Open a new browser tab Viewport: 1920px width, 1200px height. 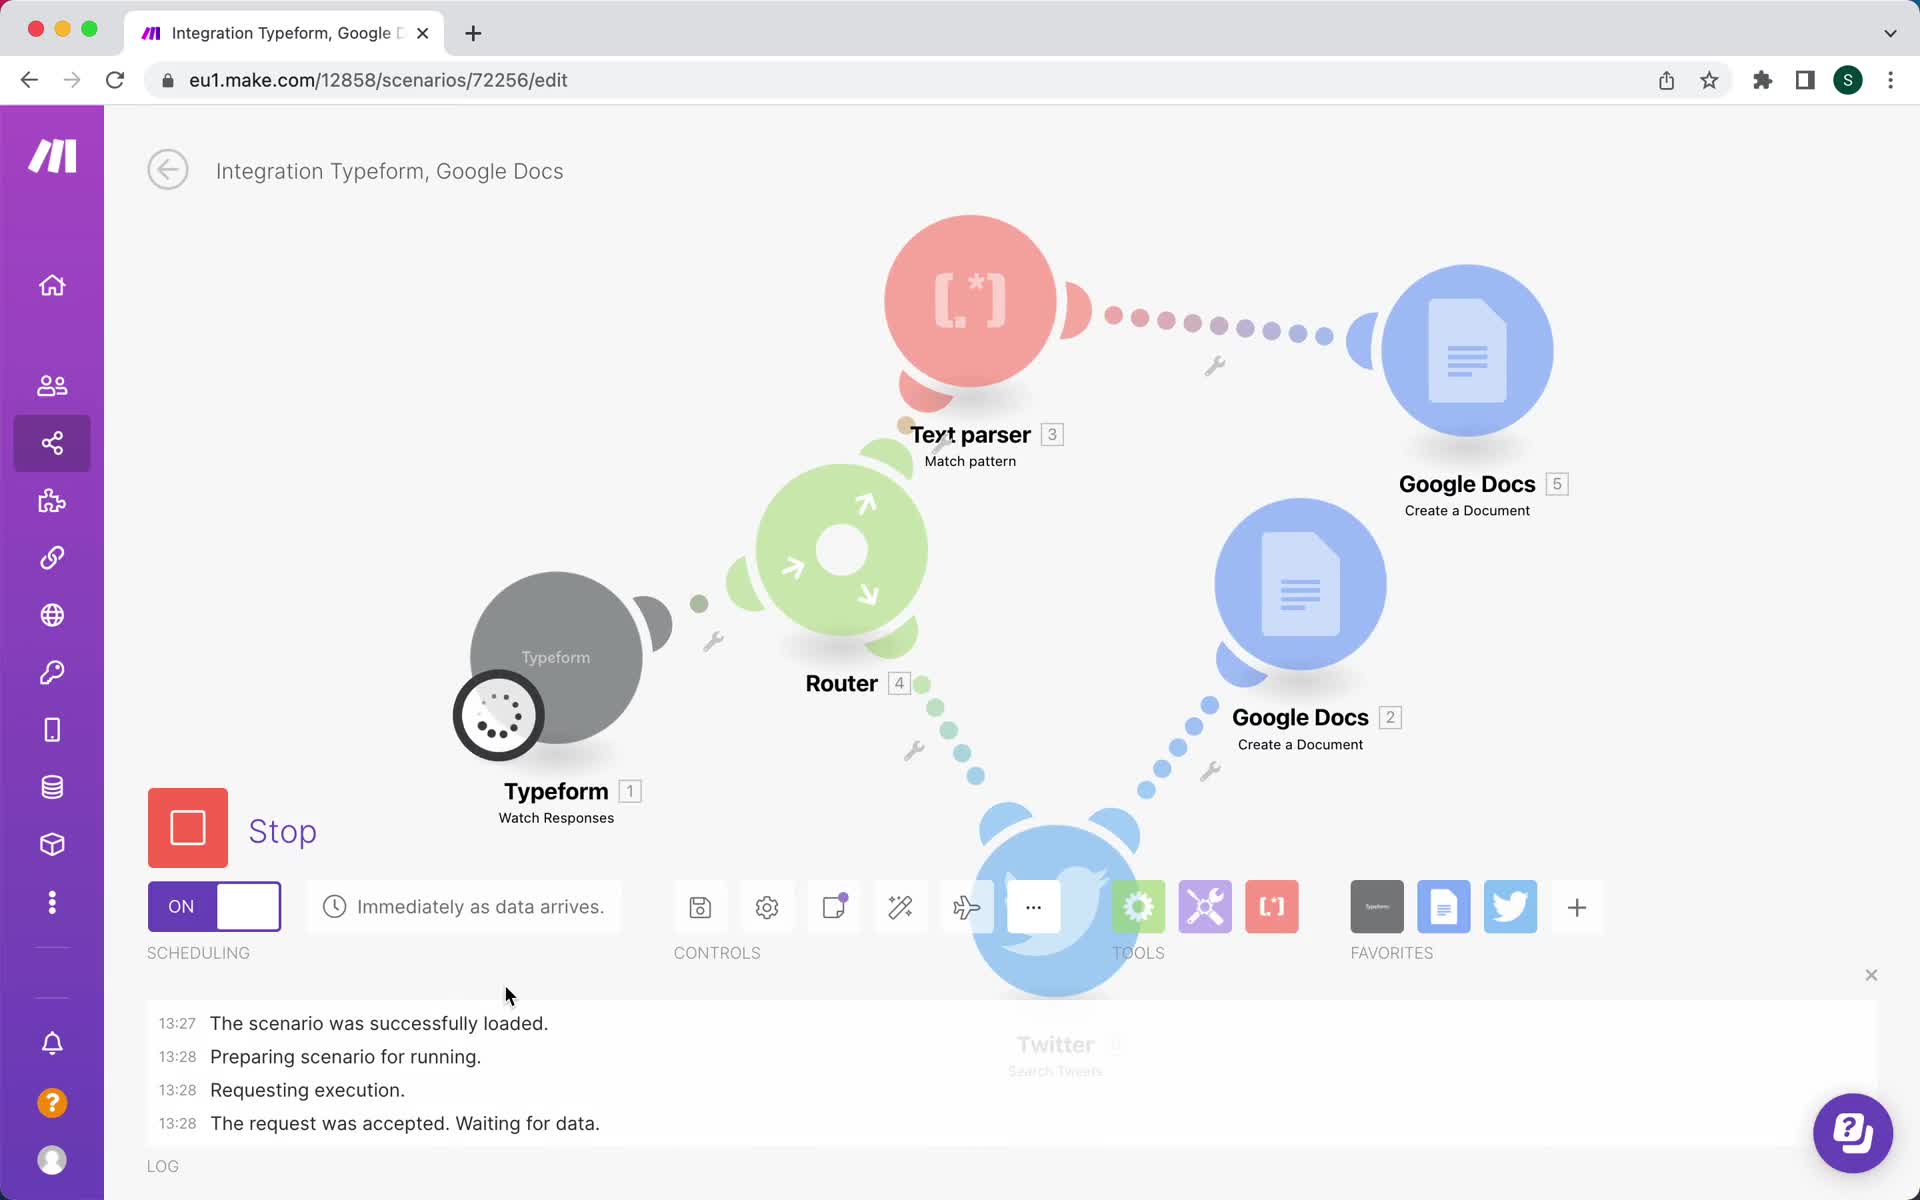pyautogui.click(x=473, y=33)
